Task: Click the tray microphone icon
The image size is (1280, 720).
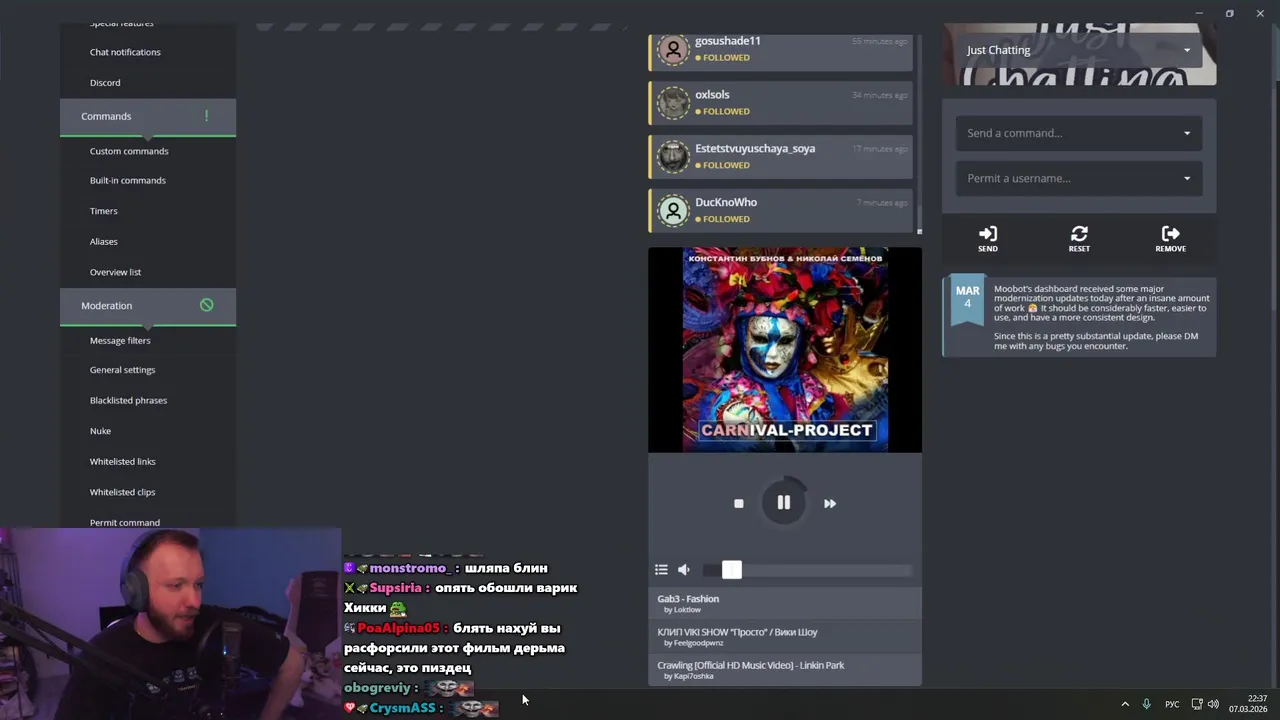Action: pyautogui.click(x=1147, y=704)
